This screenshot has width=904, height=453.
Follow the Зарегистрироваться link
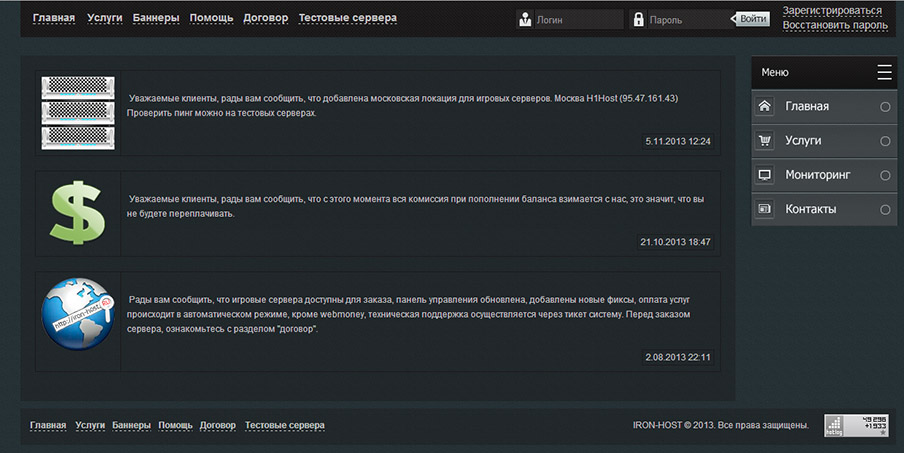point(832,11)
